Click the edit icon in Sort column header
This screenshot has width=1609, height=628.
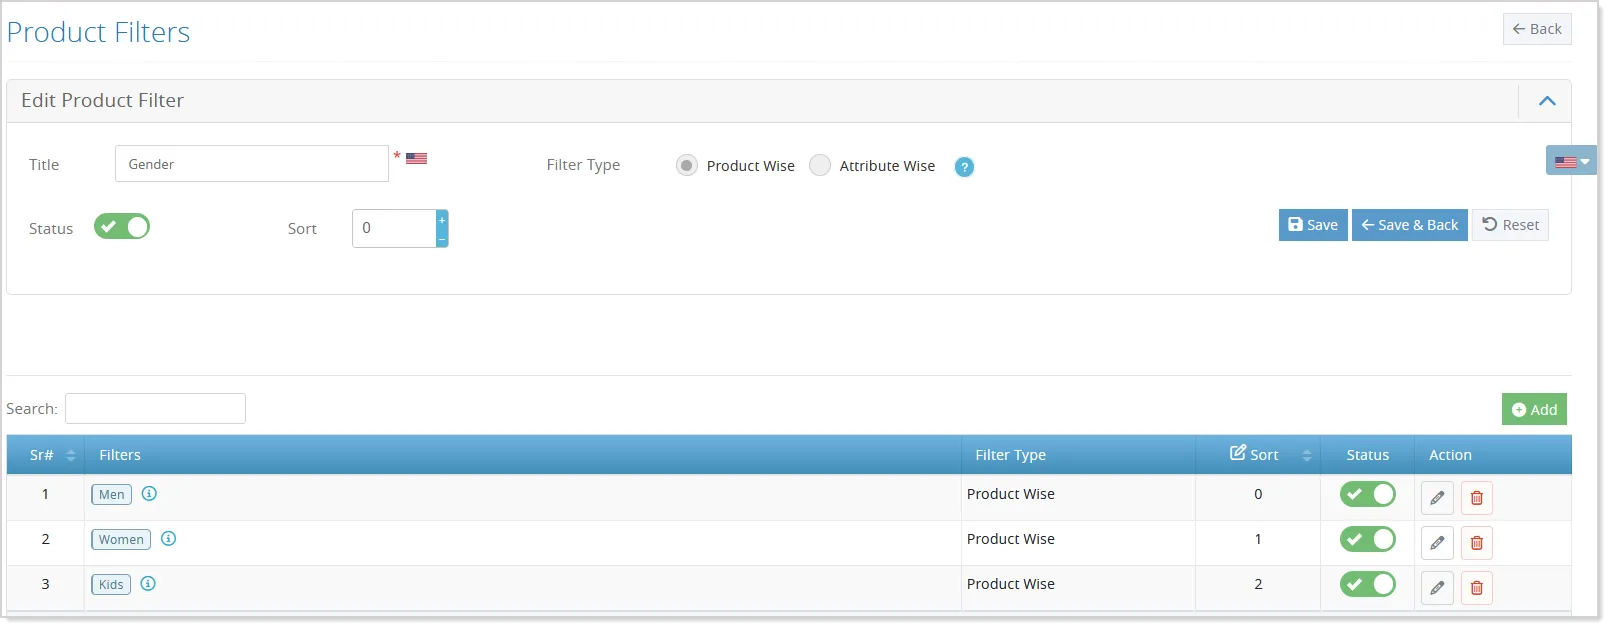[1238, 453]
